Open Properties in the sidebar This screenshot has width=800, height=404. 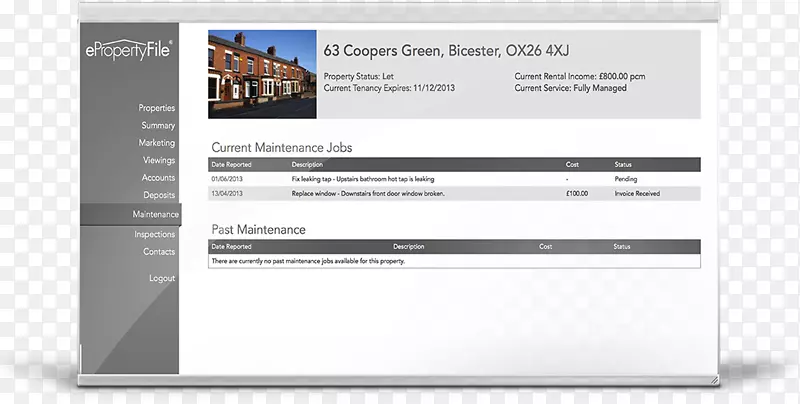[x=156, y=108]
